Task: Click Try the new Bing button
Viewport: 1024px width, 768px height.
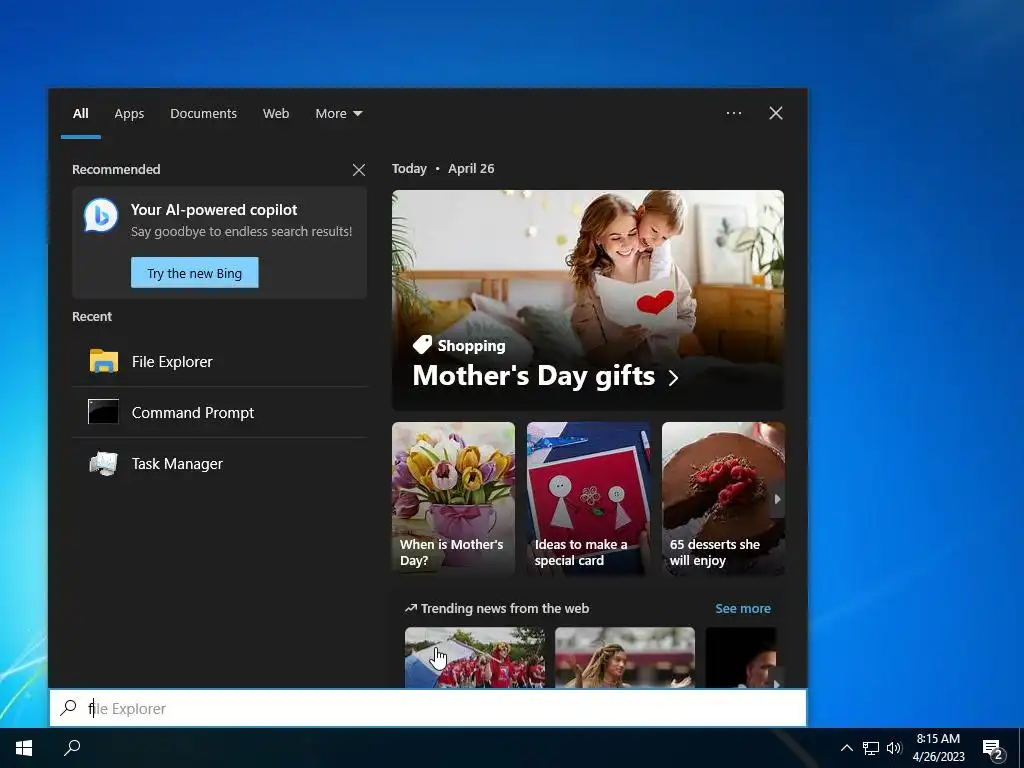Action: tap(195, 272)
